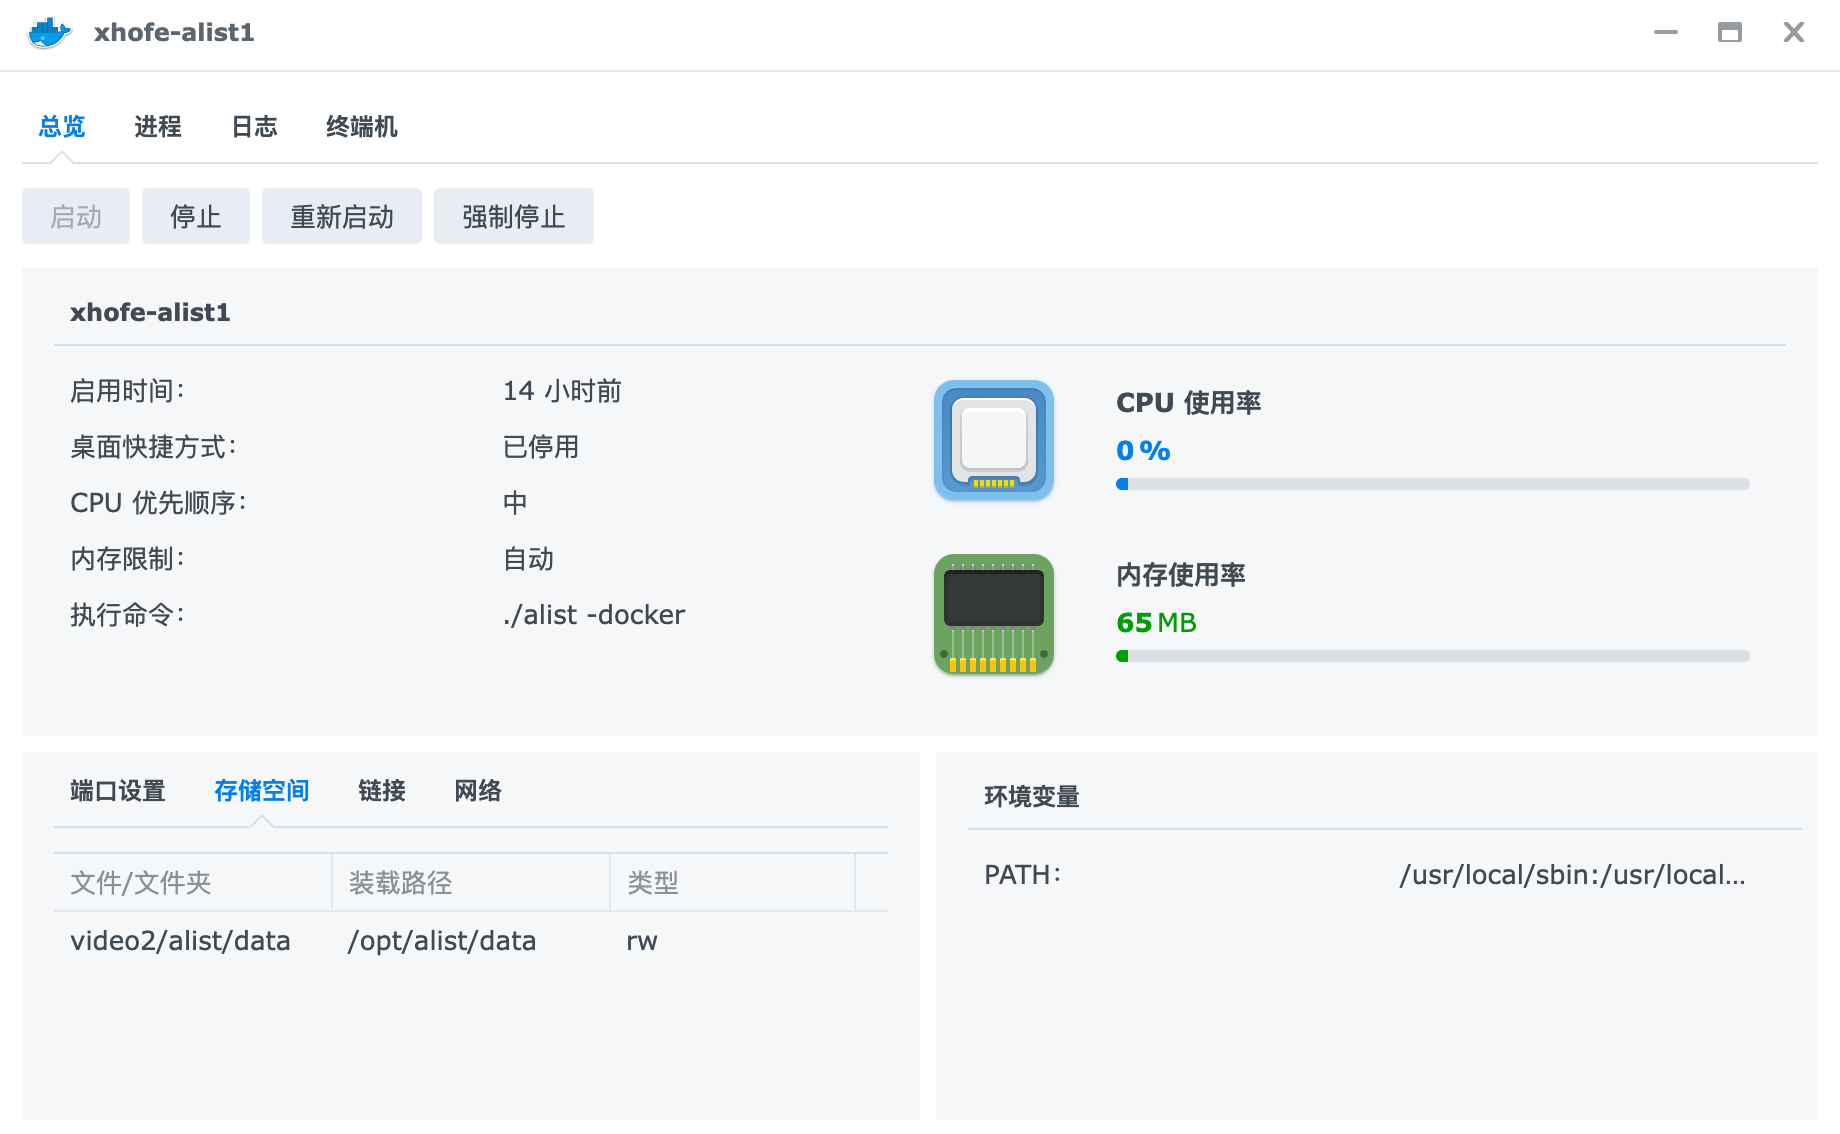Viewport: 1840px width, 1134px height.
Task: Click the CPU usage progress bar
Action: click(x=1433, y=484)
